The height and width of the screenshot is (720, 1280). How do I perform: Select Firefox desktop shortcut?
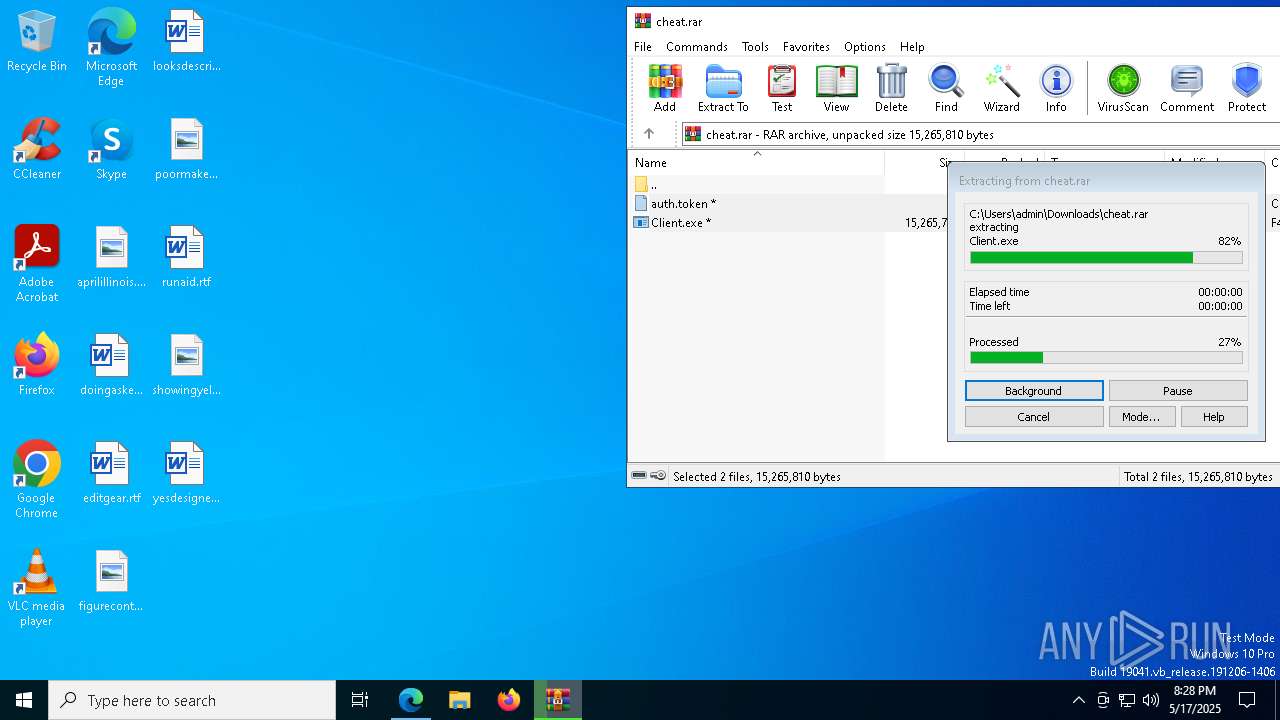coord(37,365)
